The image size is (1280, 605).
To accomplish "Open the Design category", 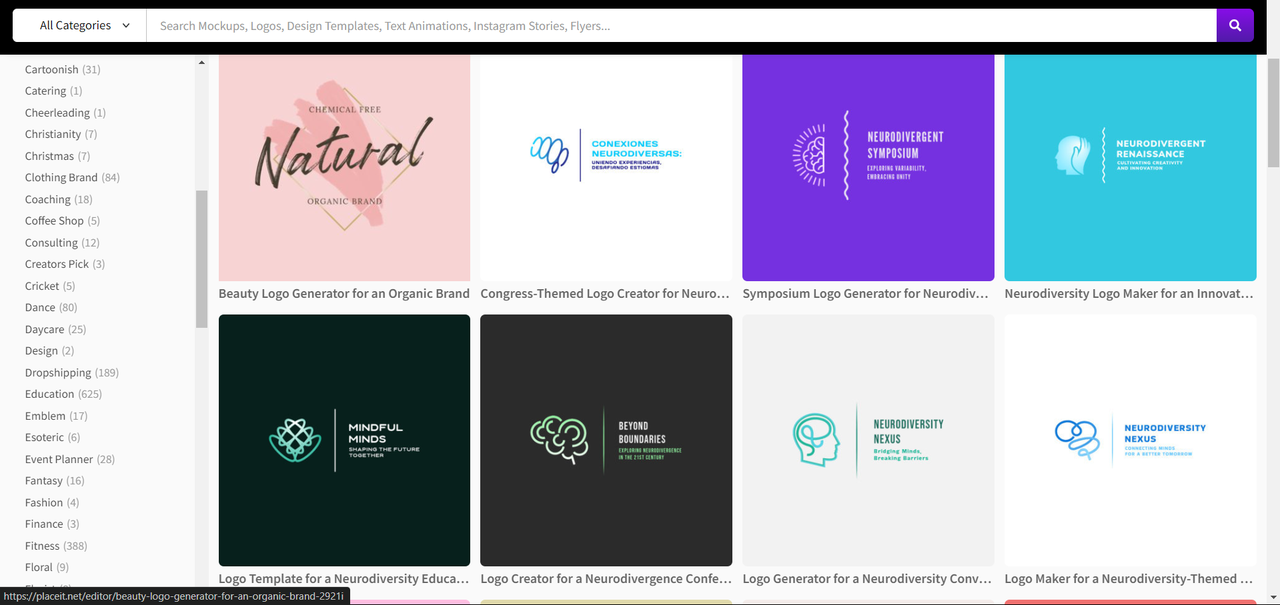I will tap(50, 351).
